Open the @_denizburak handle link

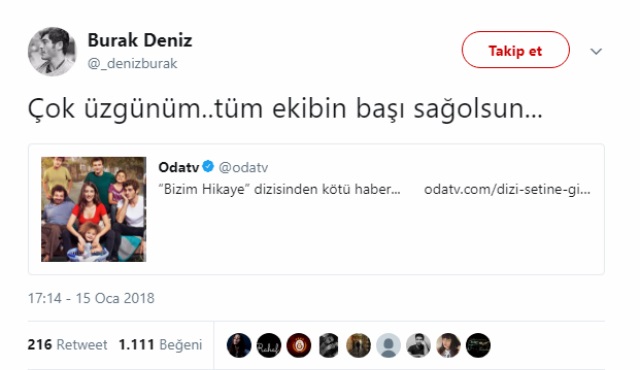[132, 63]
